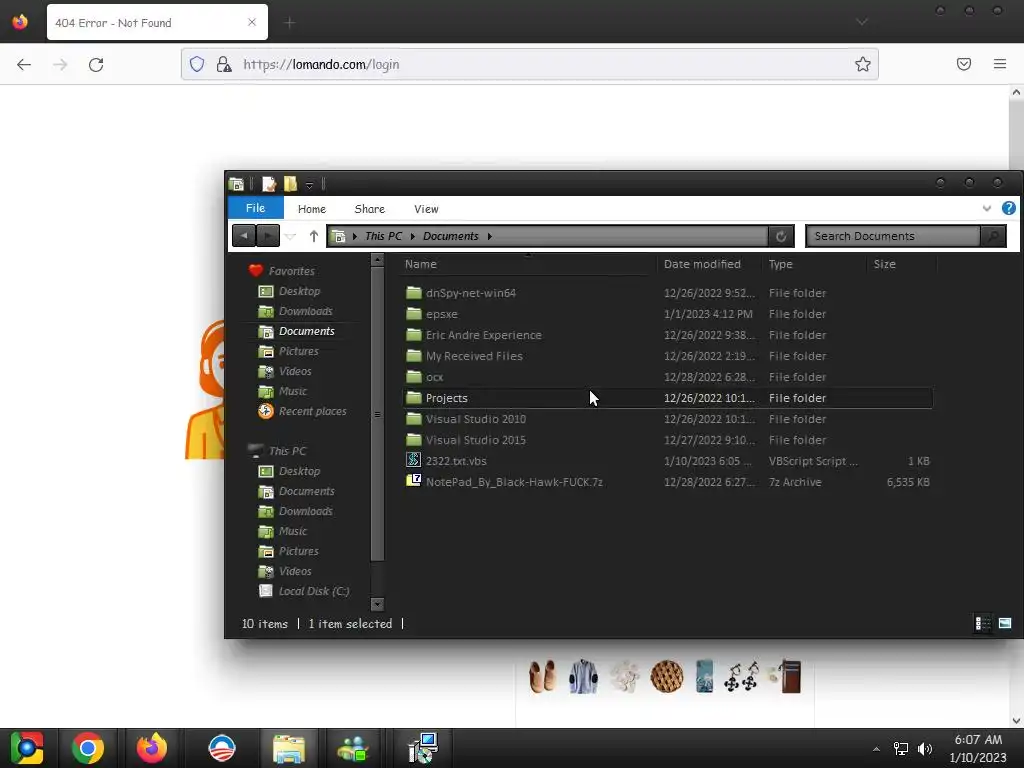
Task: Open the File tab in Explorer
Action: coord(255,208)
